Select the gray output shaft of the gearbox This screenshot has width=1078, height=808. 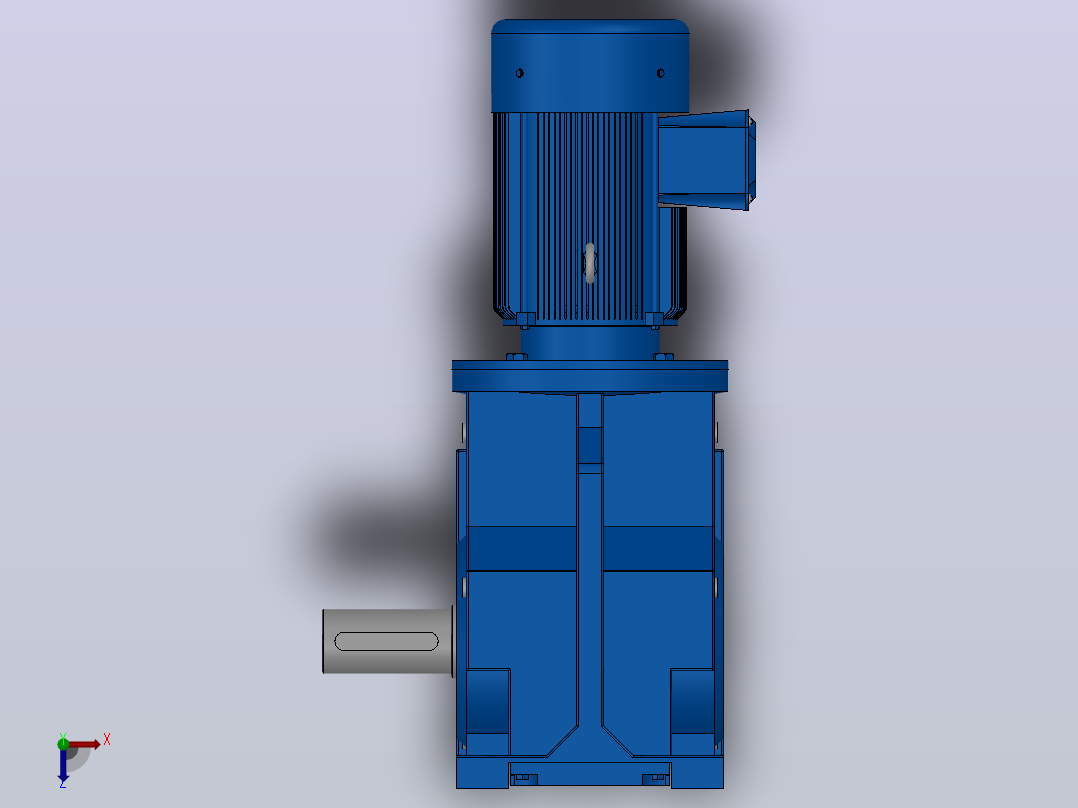coord(388,641)
